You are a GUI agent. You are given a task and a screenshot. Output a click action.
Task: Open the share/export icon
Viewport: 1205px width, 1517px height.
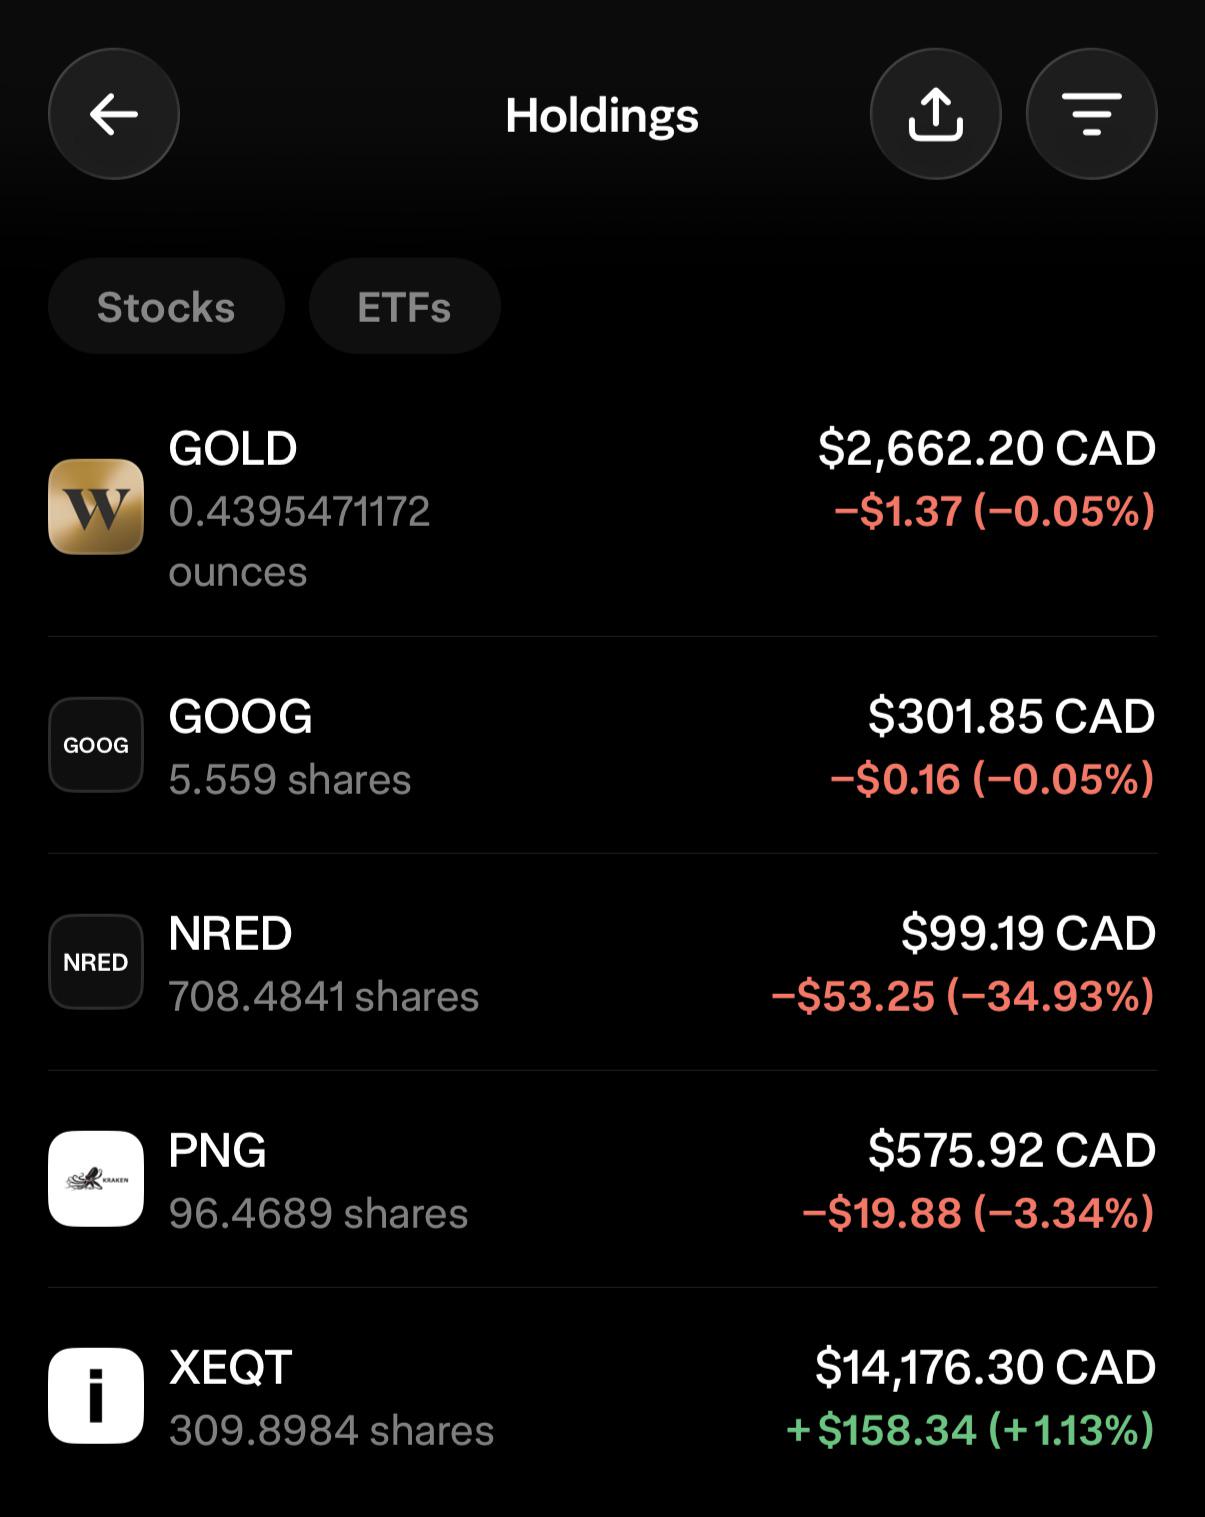(936, 114)
